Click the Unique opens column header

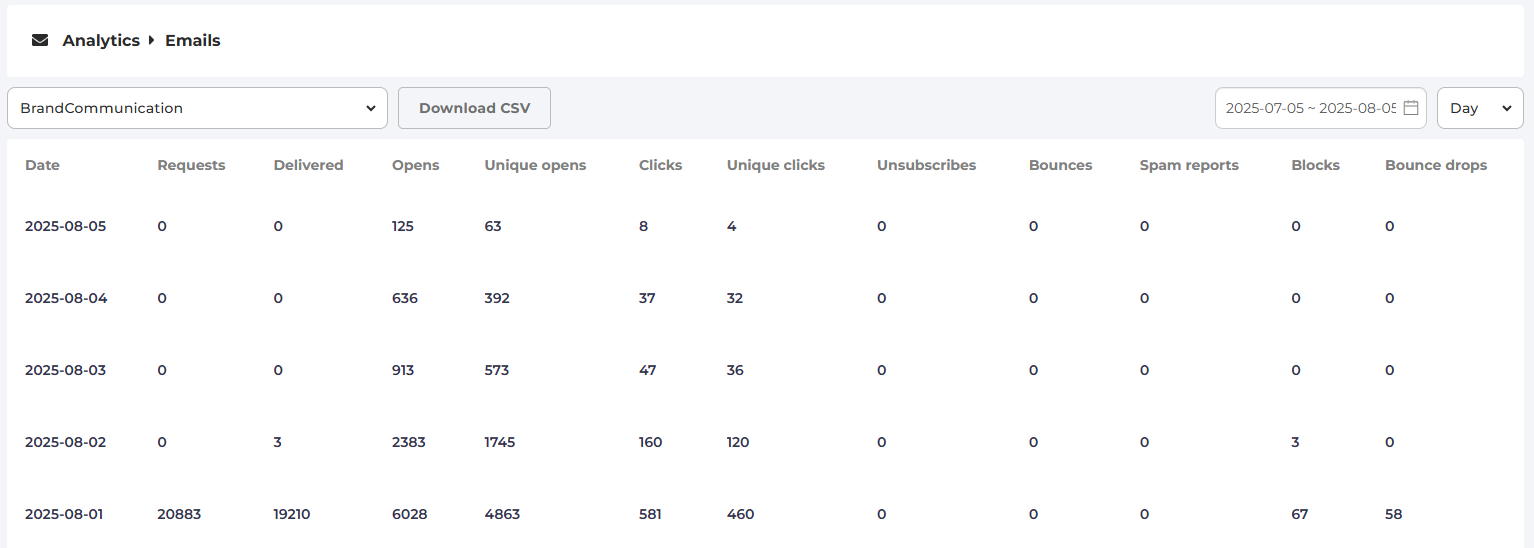535,166
